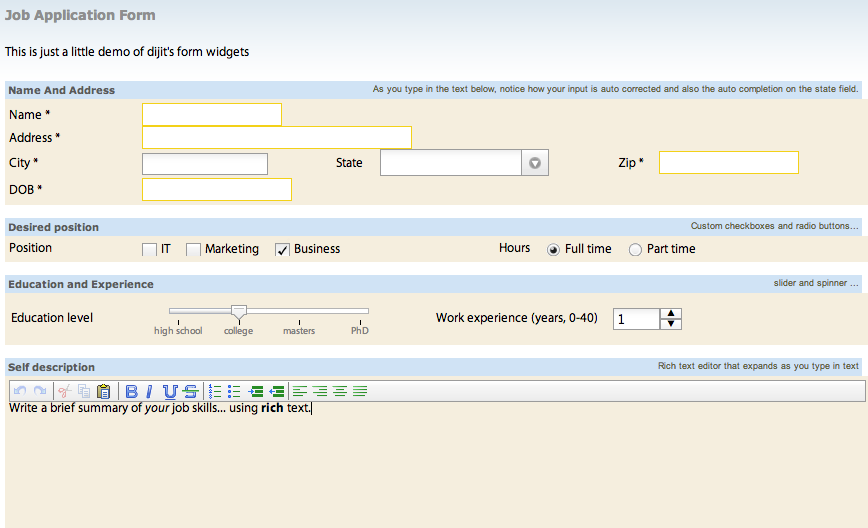
Task: Center align text in the editor
Action: pos(340,391)
